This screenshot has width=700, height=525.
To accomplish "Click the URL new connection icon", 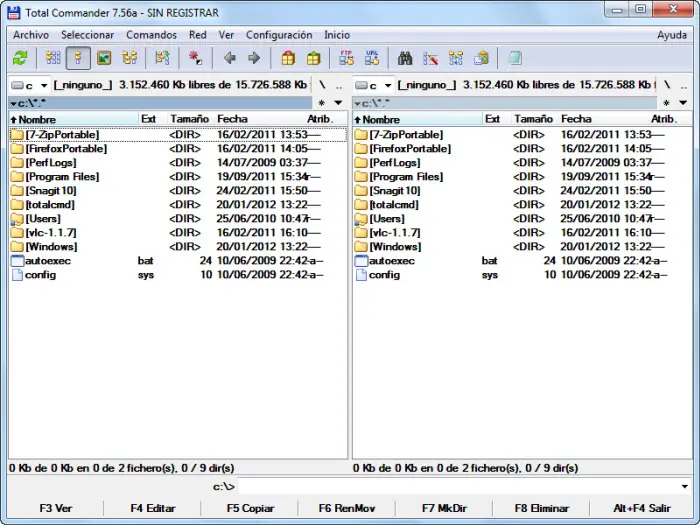I will point(372,58).
